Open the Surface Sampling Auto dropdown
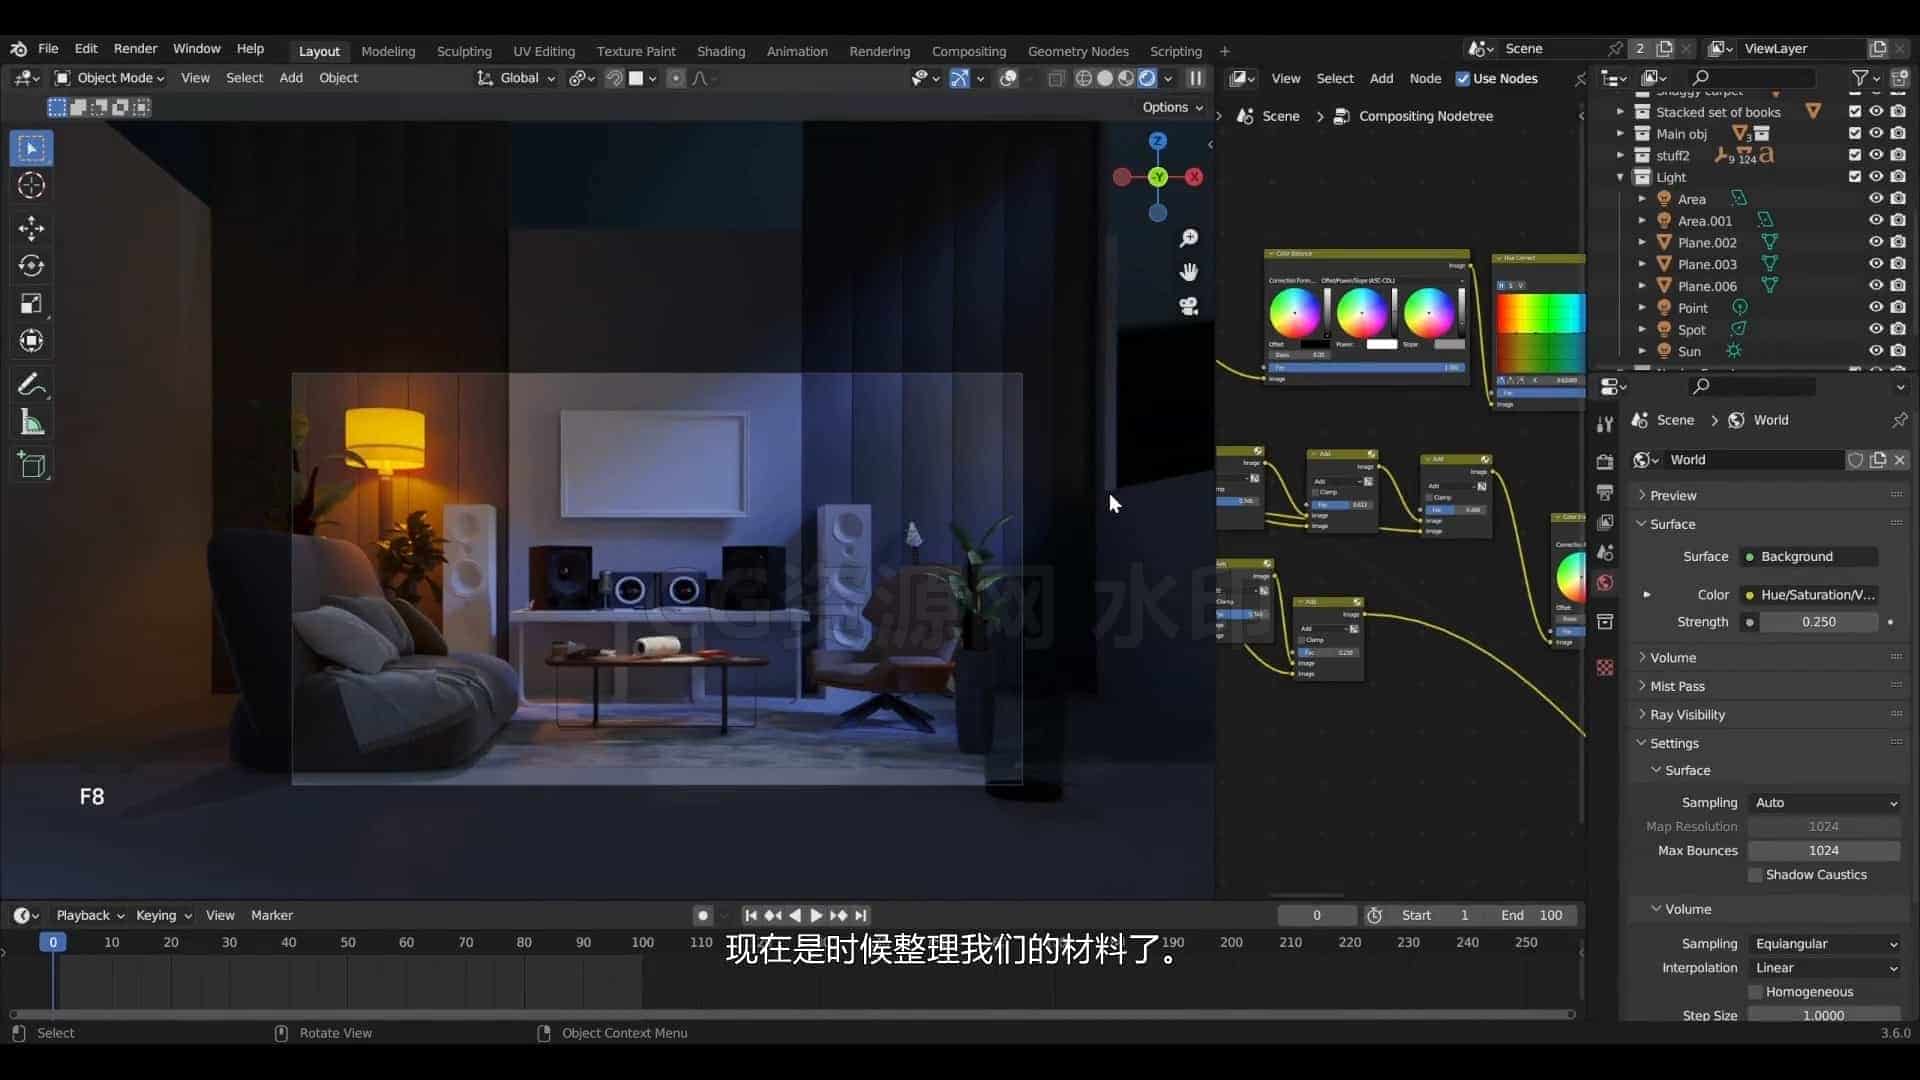The height and width of the screenshot is (1080, 1920). point(1825,803)
